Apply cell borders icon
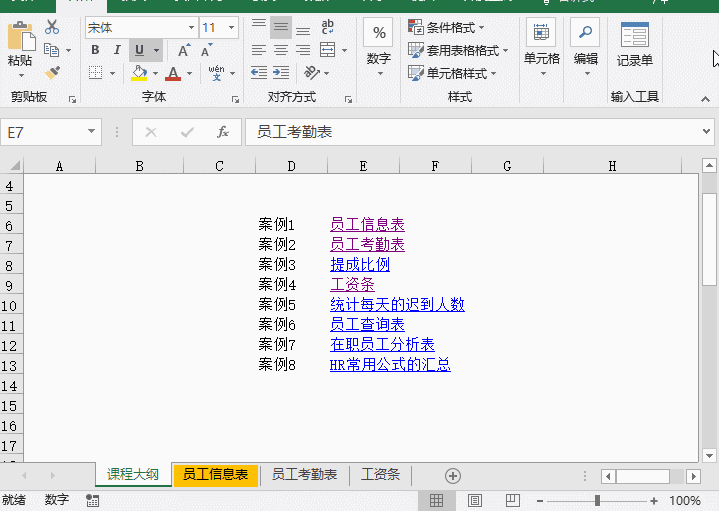 point(95,72)
